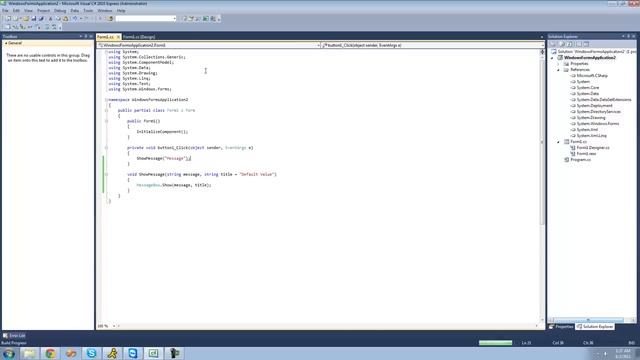The height and width of the screenshot is (360, 640).
Task: Click Show All Files icon in Solution Explorer
Action: (562, 44)
